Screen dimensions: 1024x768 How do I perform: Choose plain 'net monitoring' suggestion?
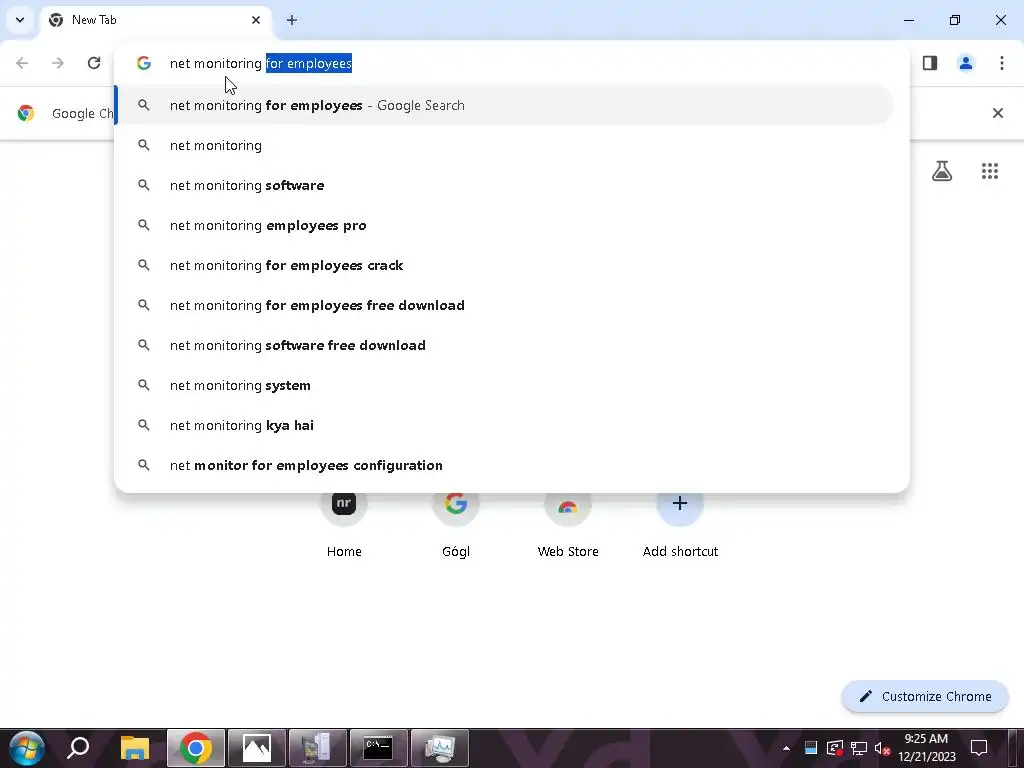tap(504, 145)
